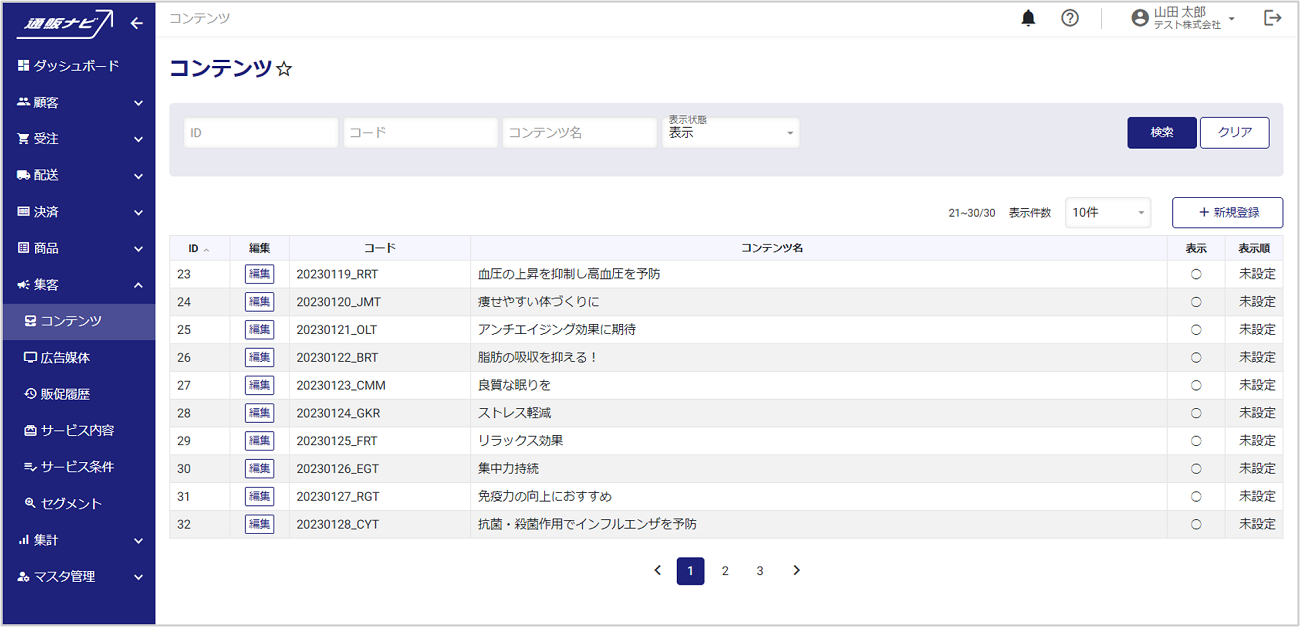
Task: Collapse sidebar with the left arrow icon
Action: pyautogui.click(x=137, y=23)
